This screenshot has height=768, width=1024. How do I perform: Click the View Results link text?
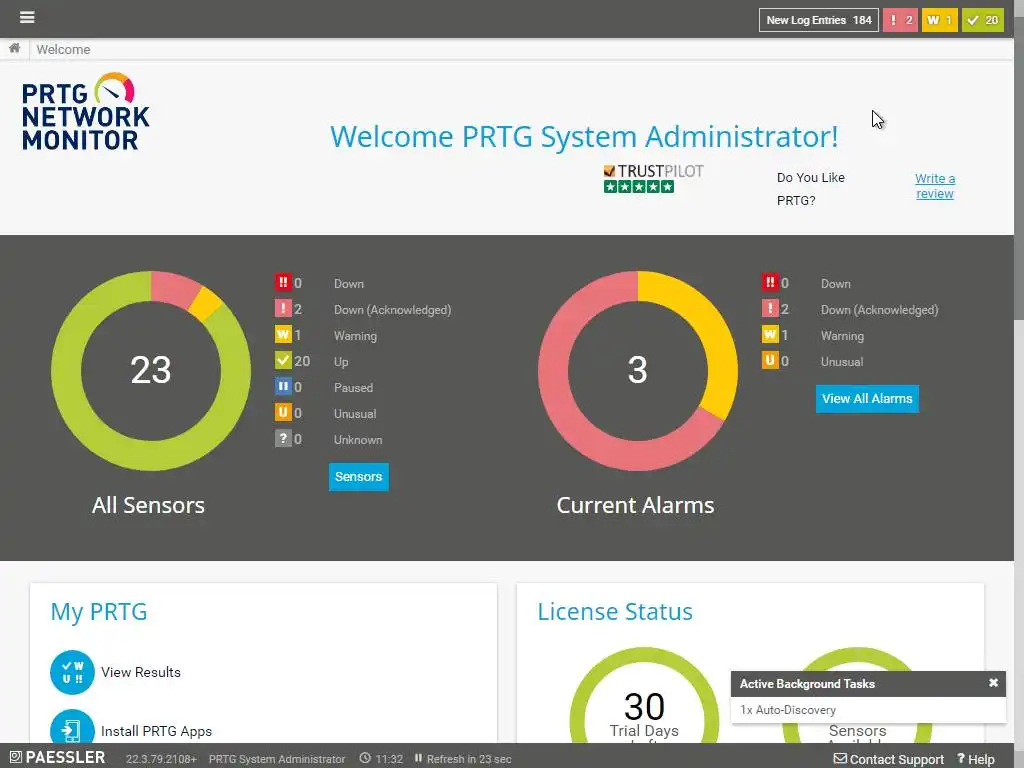(141, 673)
